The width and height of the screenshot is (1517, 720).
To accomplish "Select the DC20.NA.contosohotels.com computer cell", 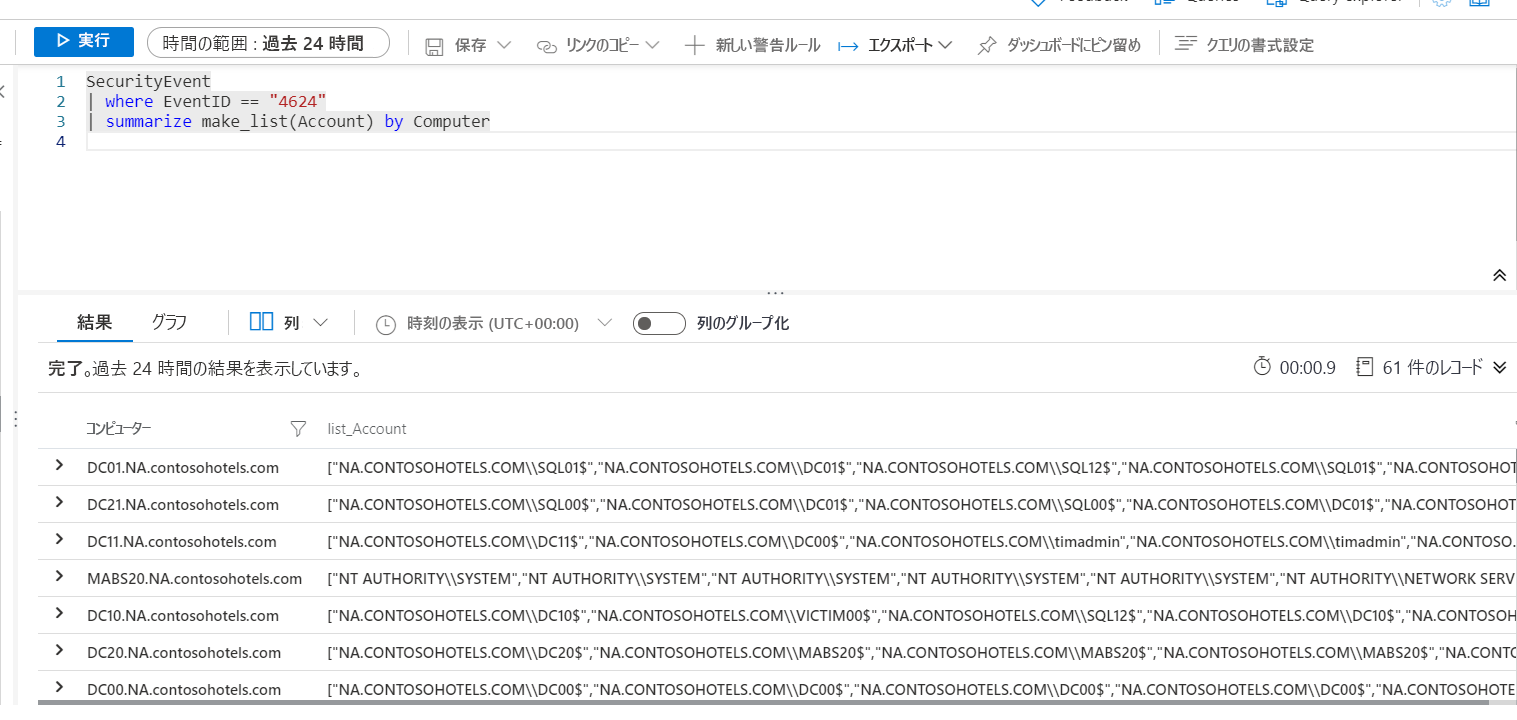I will coord(184,652).
